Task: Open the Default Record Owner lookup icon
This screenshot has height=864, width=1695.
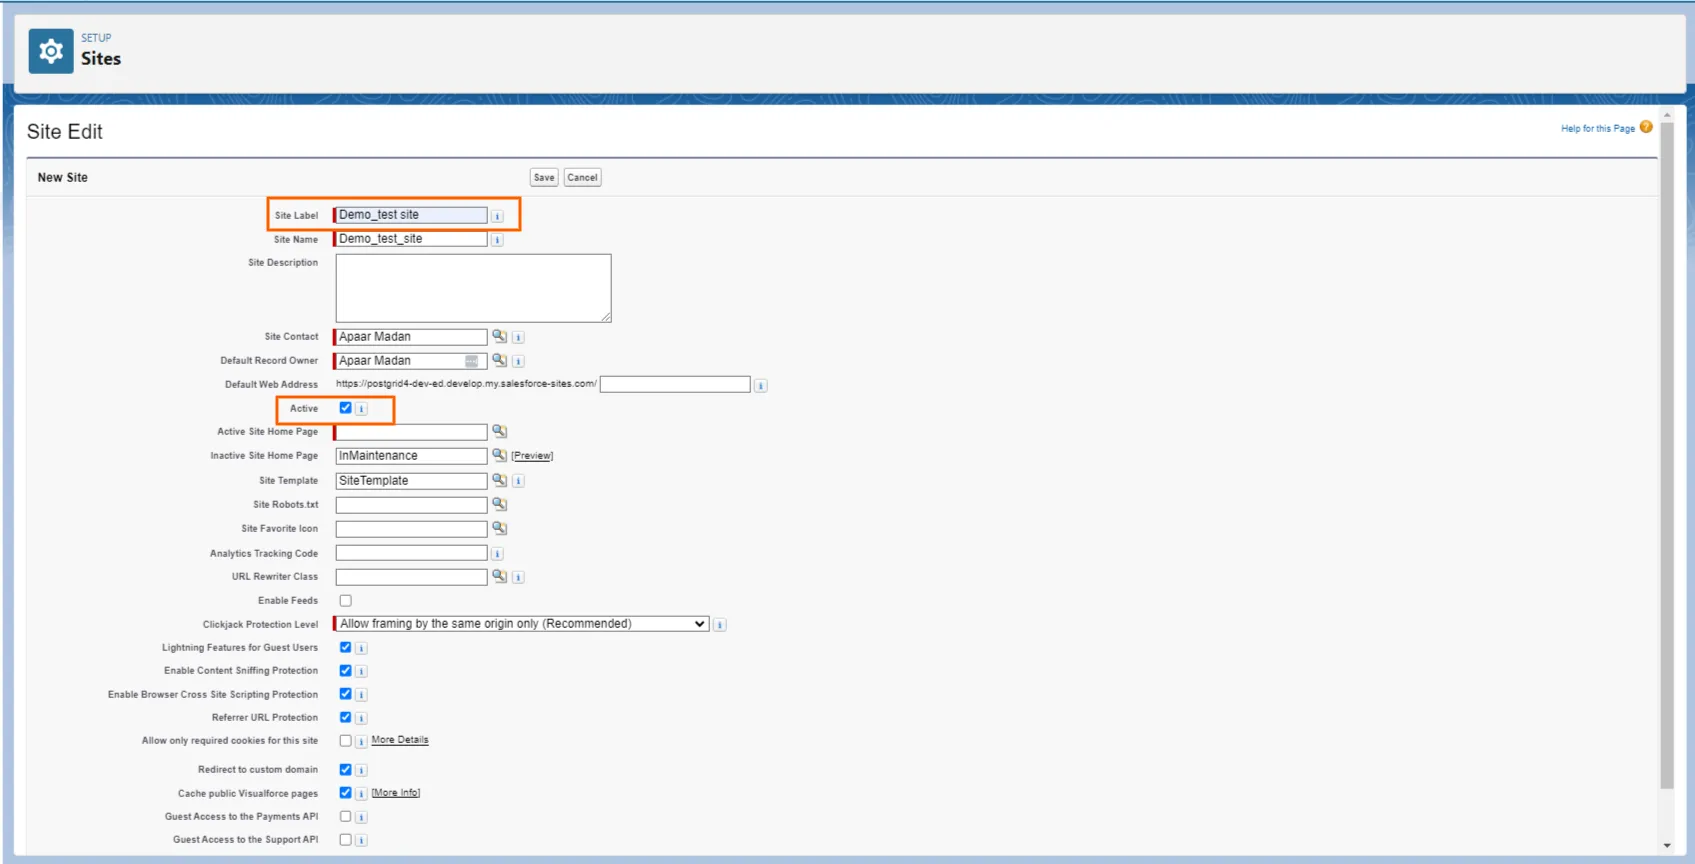Action: pyautogui.click(x=499, y=361)
